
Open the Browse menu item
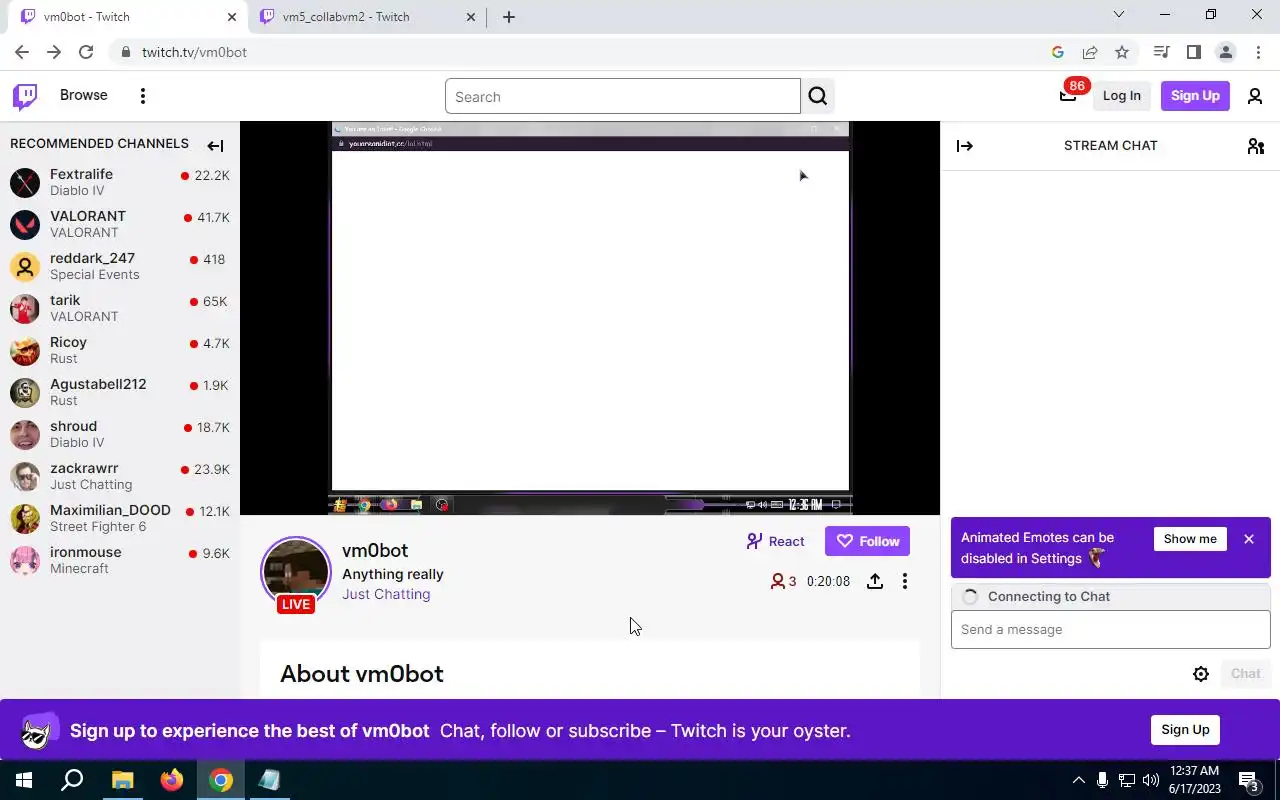pyautogui.click(x=84, y=95)
